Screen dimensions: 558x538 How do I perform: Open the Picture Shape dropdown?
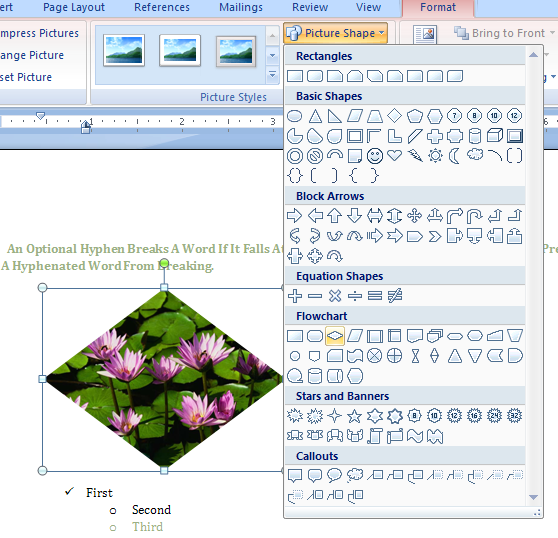[x=335, y=33]
